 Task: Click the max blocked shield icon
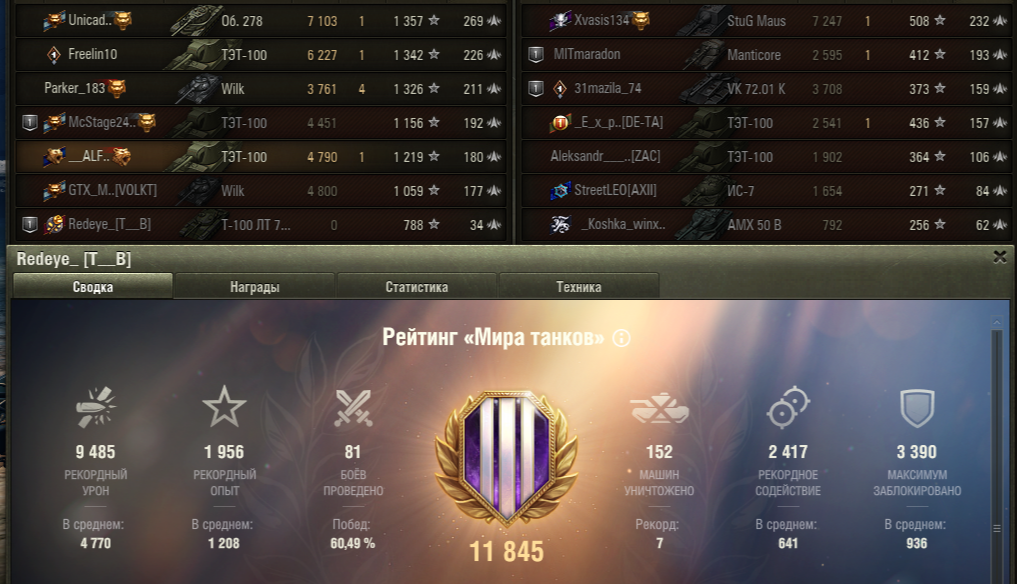coord(917,408)
